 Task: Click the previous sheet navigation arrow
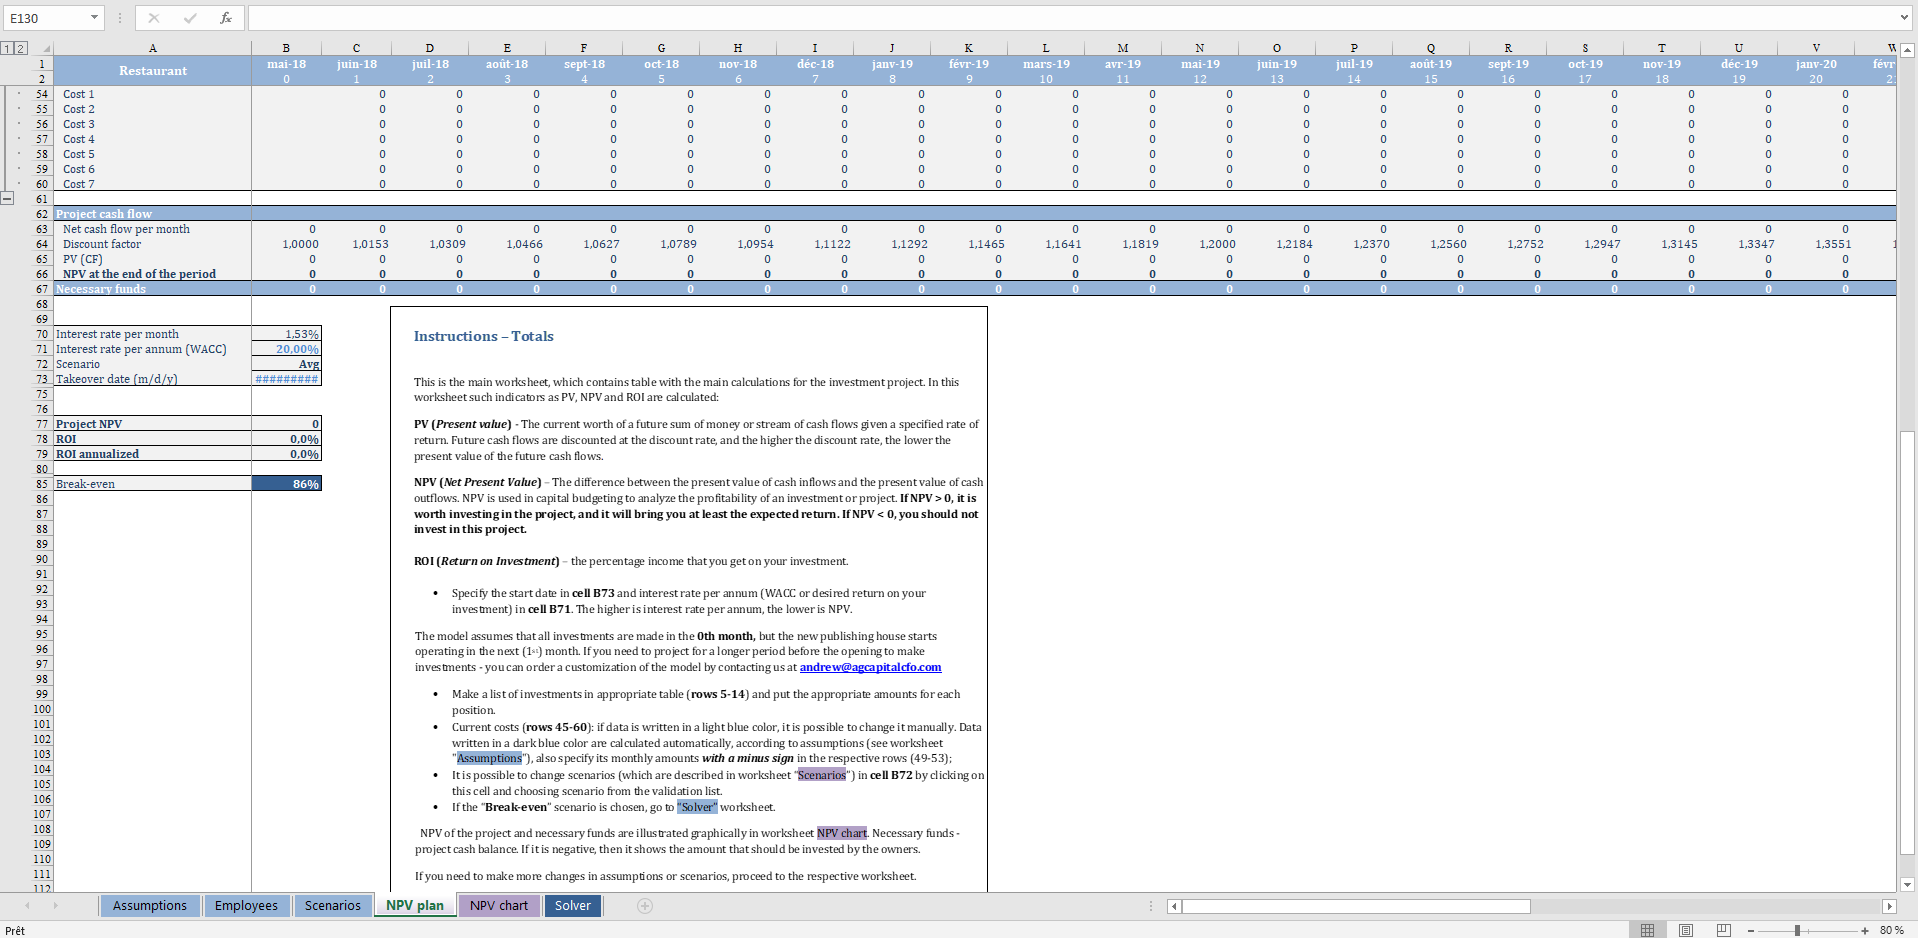click(x=27, y=906)
